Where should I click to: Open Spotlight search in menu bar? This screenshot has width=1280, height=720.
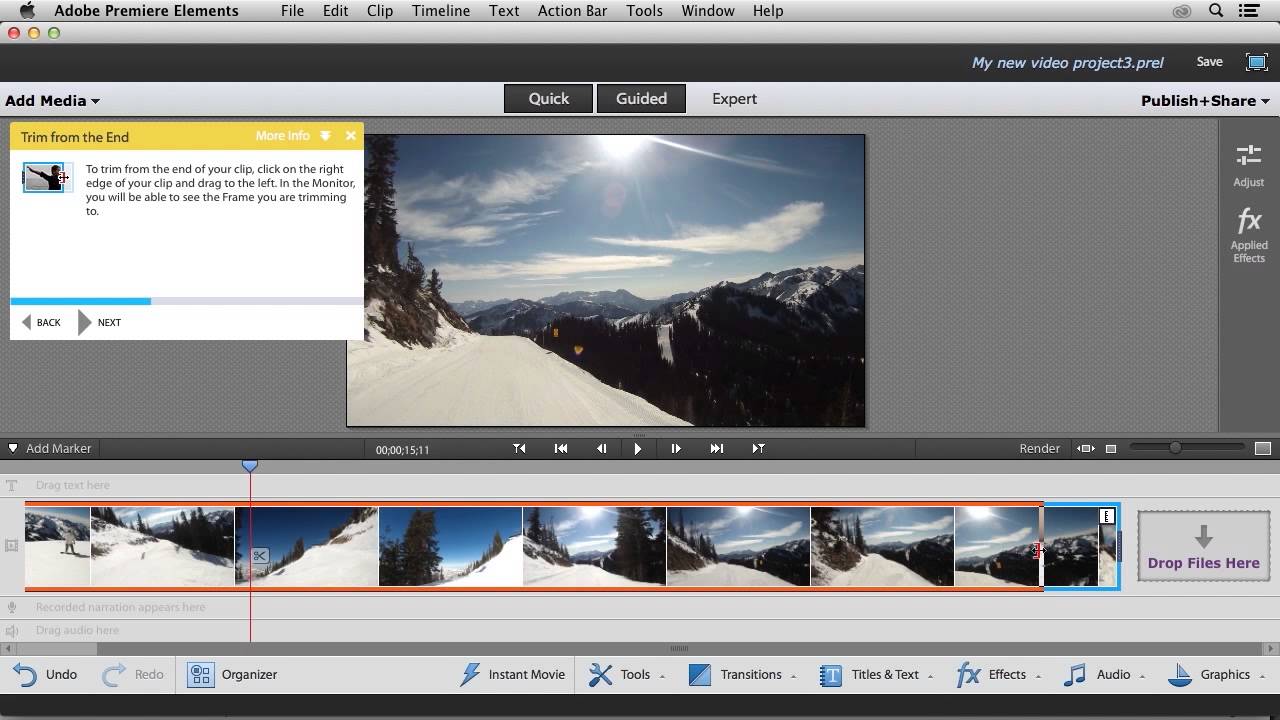coord(1216,11)
